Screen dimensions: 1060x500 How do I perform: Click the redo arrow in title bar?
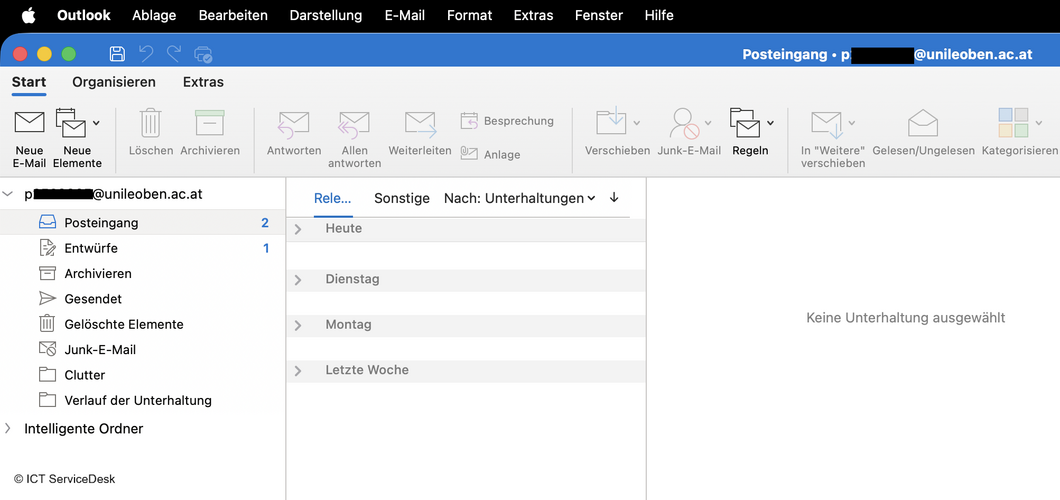tap(174, 54)
